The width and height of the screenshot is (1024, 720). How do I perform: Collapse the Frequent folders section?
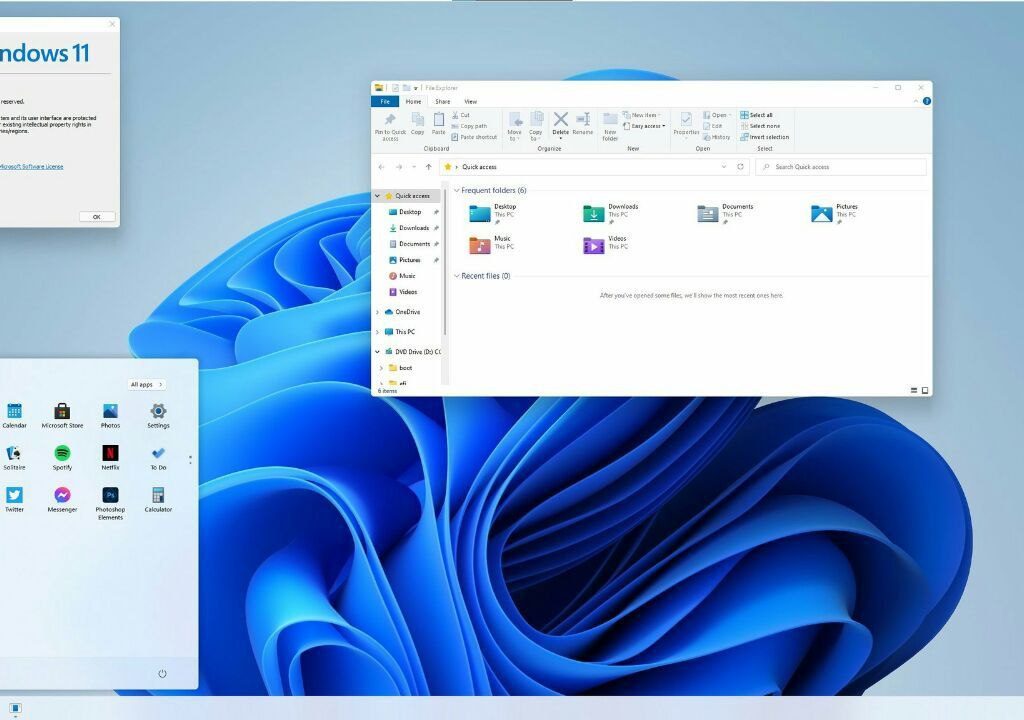click(456, 191)
